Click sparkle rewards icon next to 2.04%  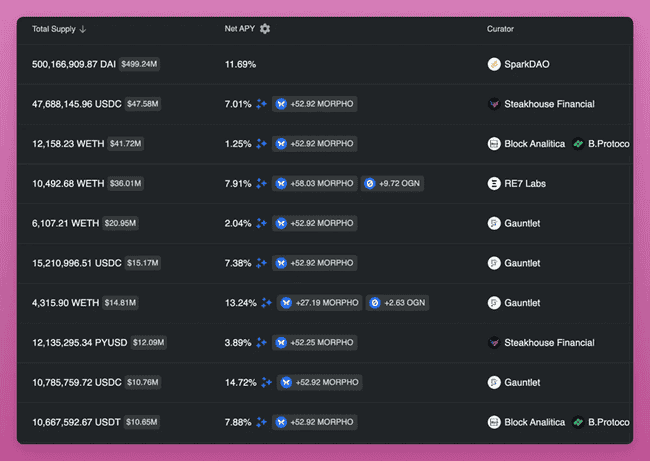[261, 223]
